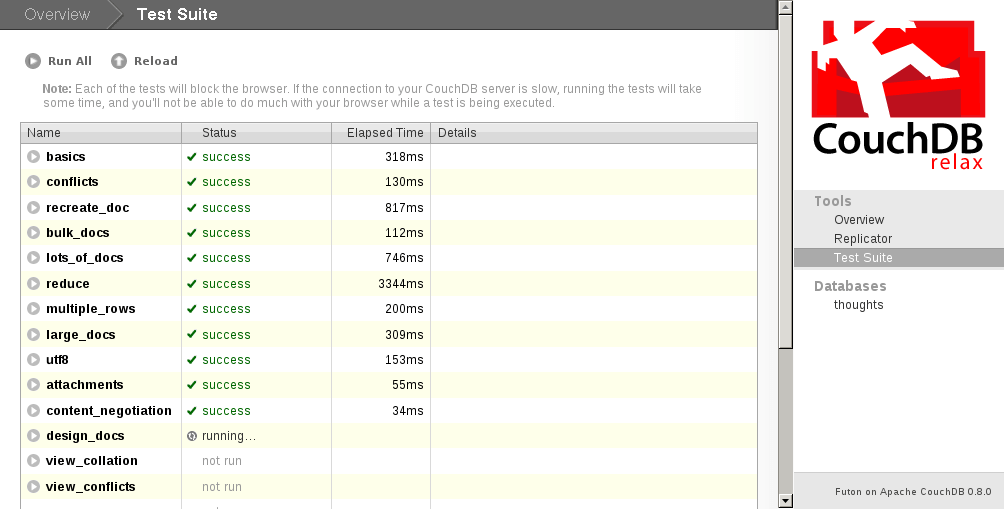Click the scrollbar up arrow
Viewport: 1004px width, 509px height.
[x=786, y=7]
